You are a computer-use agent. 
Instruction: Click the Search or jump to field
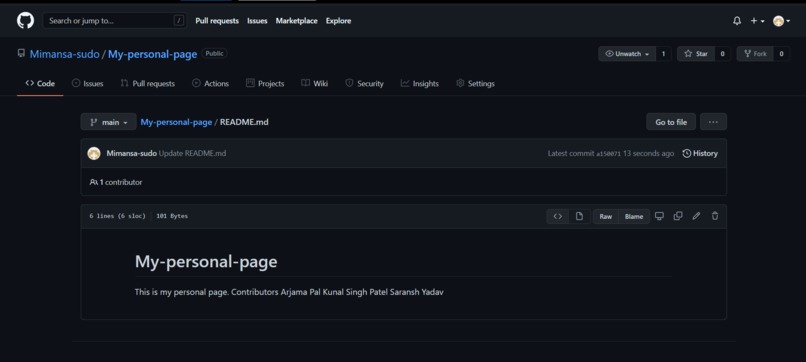(115, 21)
